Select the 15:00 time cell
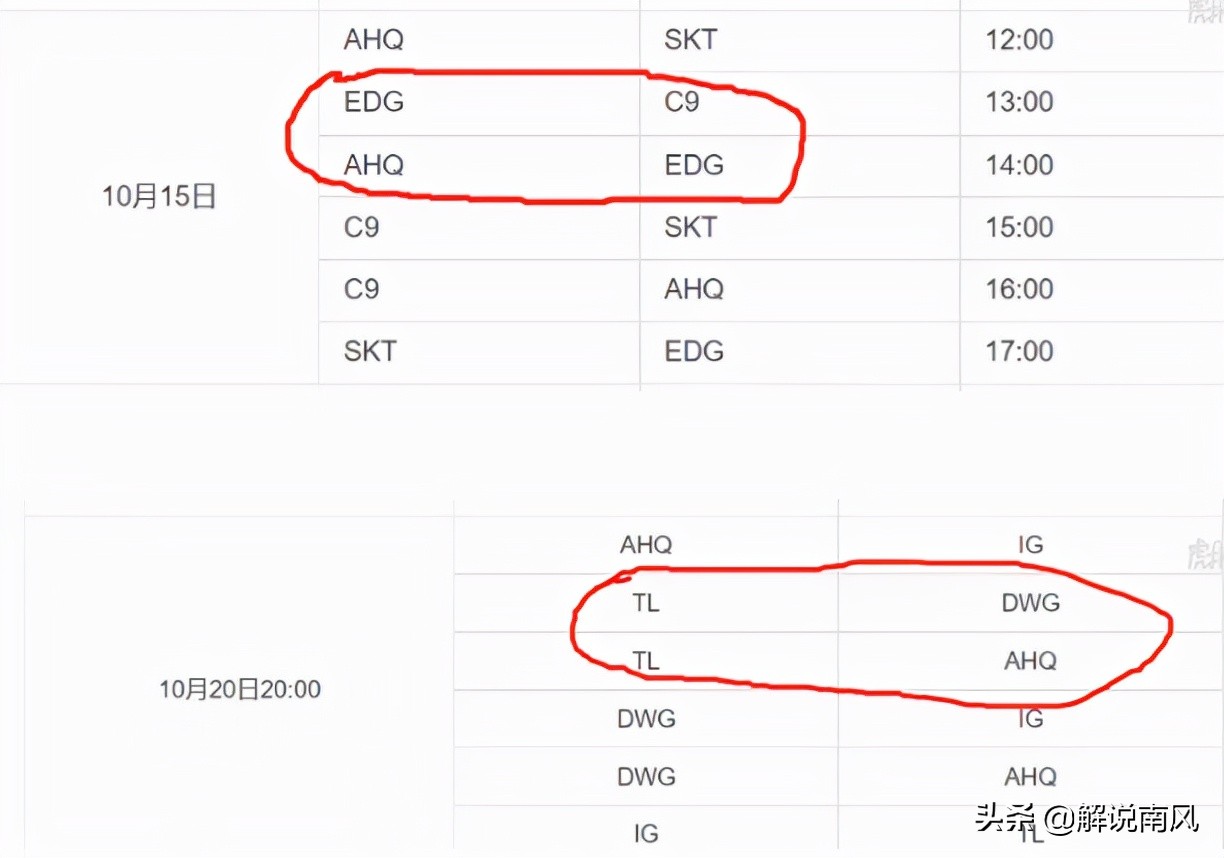The image size is (1224, 858). click(1019, 227)
